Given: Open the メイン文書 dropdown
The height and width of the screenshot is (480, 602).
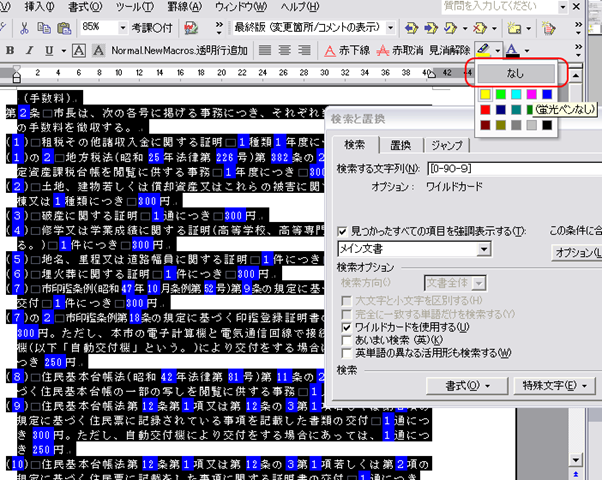Looking at the screenshot, I should pyautogui.click(x=484, y=249).
